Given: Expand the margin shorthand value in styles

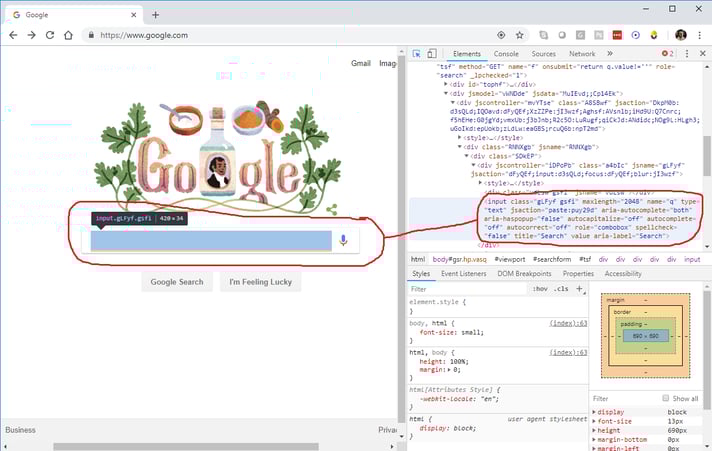Looking at the screenshot, I should click(450, 370).
